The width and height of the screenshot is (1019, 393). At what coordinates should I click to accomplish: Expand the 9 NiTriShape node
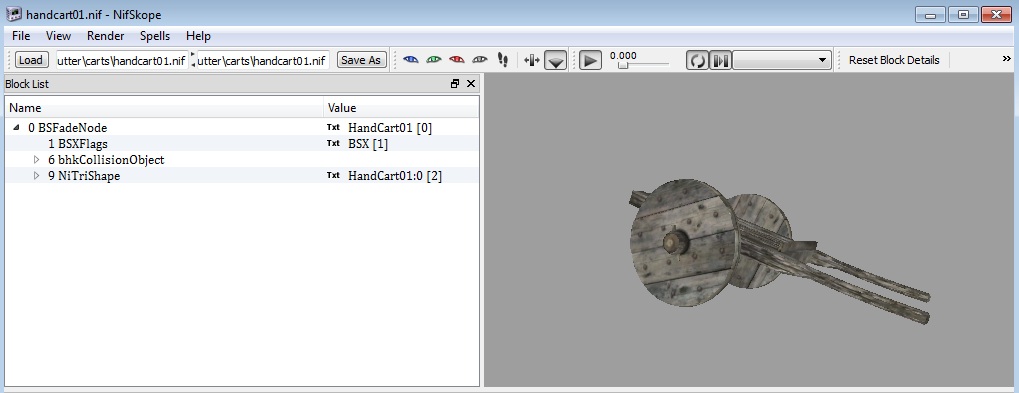tap(36, 175)
